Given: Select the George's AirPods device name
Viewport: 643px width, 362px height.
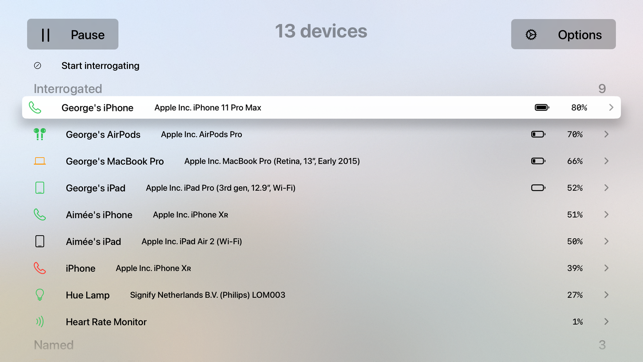Looking at the screenshot, I should 103,134.
